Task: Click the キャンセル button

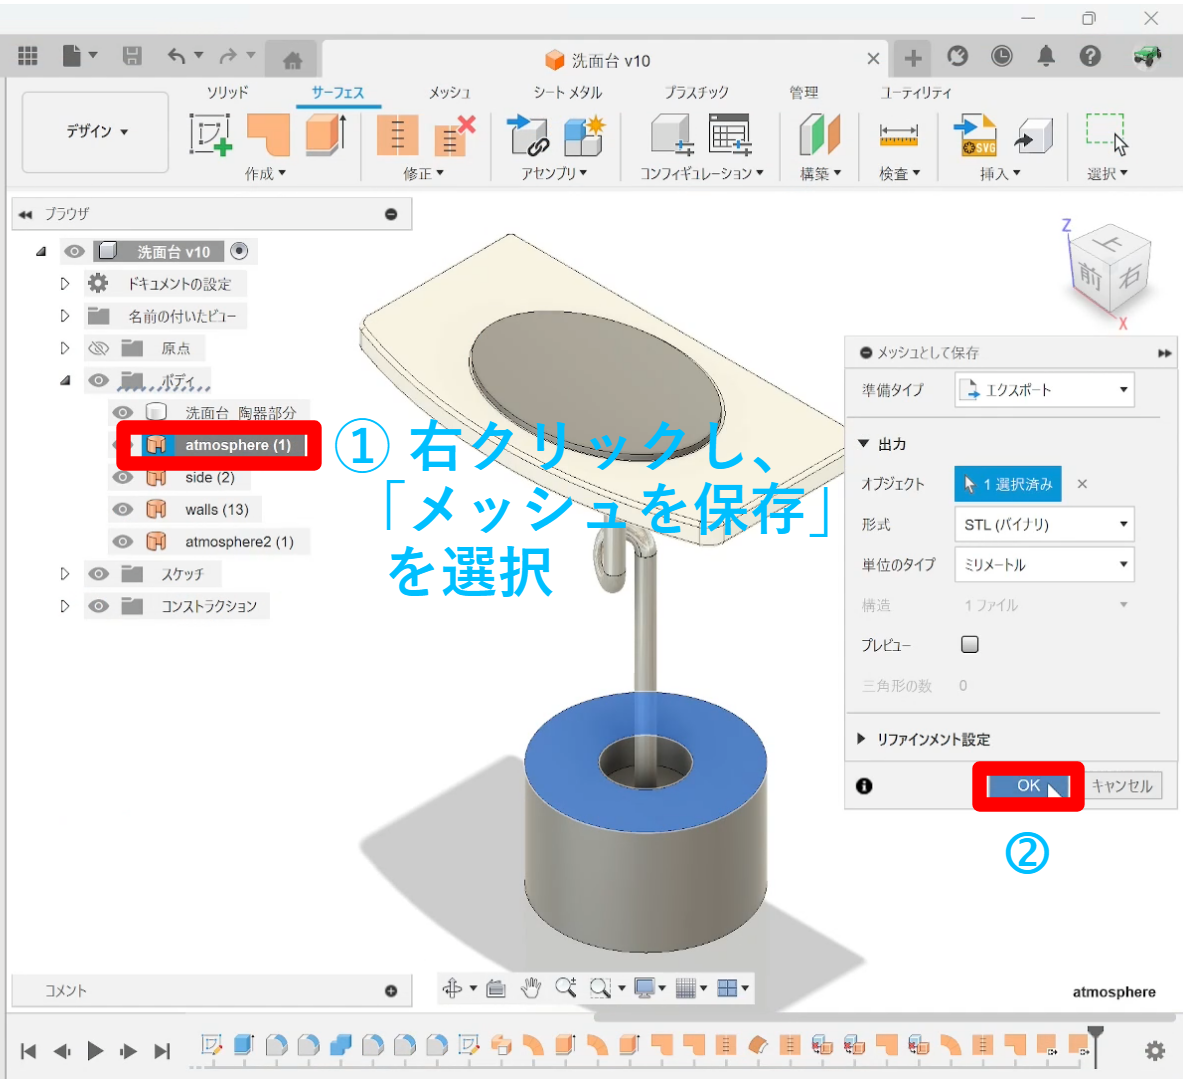Action: tap(1121, 786)
